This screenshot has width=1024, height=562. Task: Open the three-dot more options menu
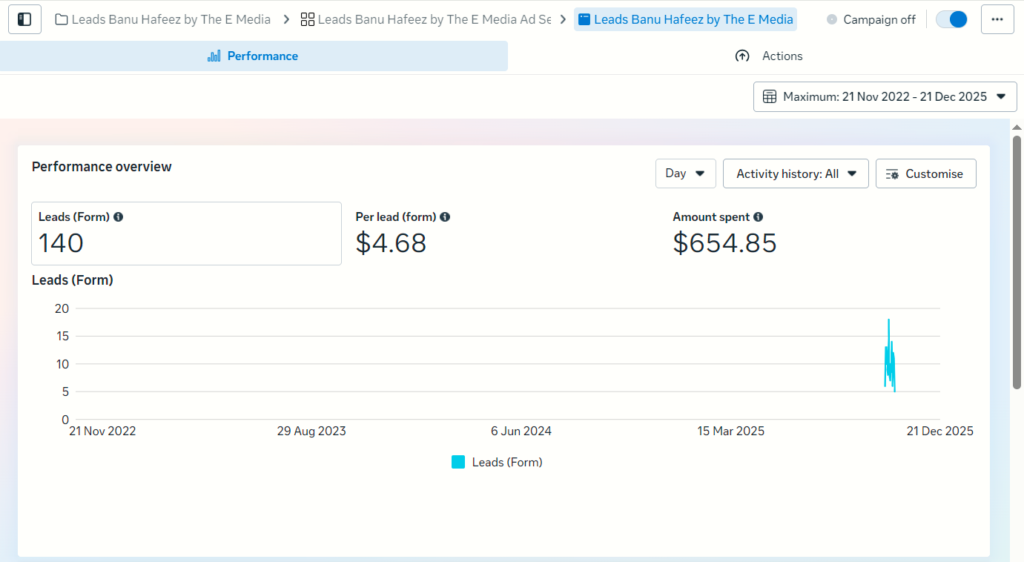[x=997, y=20]
